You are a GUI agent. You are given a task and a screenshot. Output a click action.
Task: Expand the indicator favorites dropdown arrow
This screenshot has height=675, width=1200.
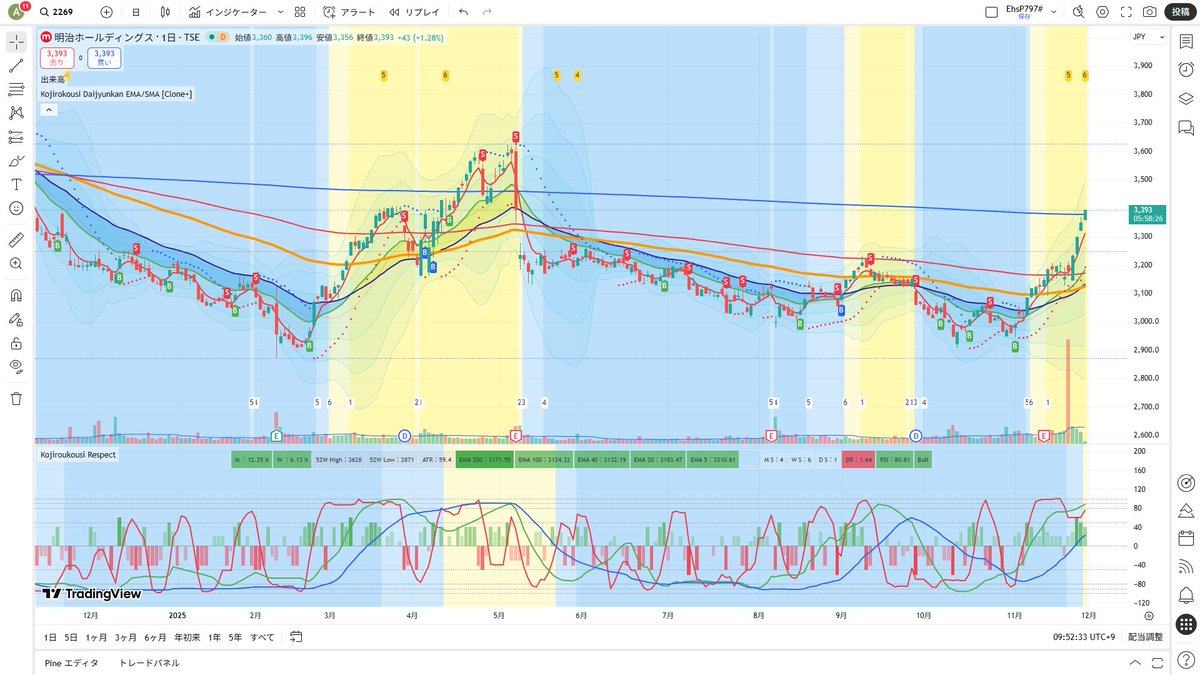tap(279, 12)
